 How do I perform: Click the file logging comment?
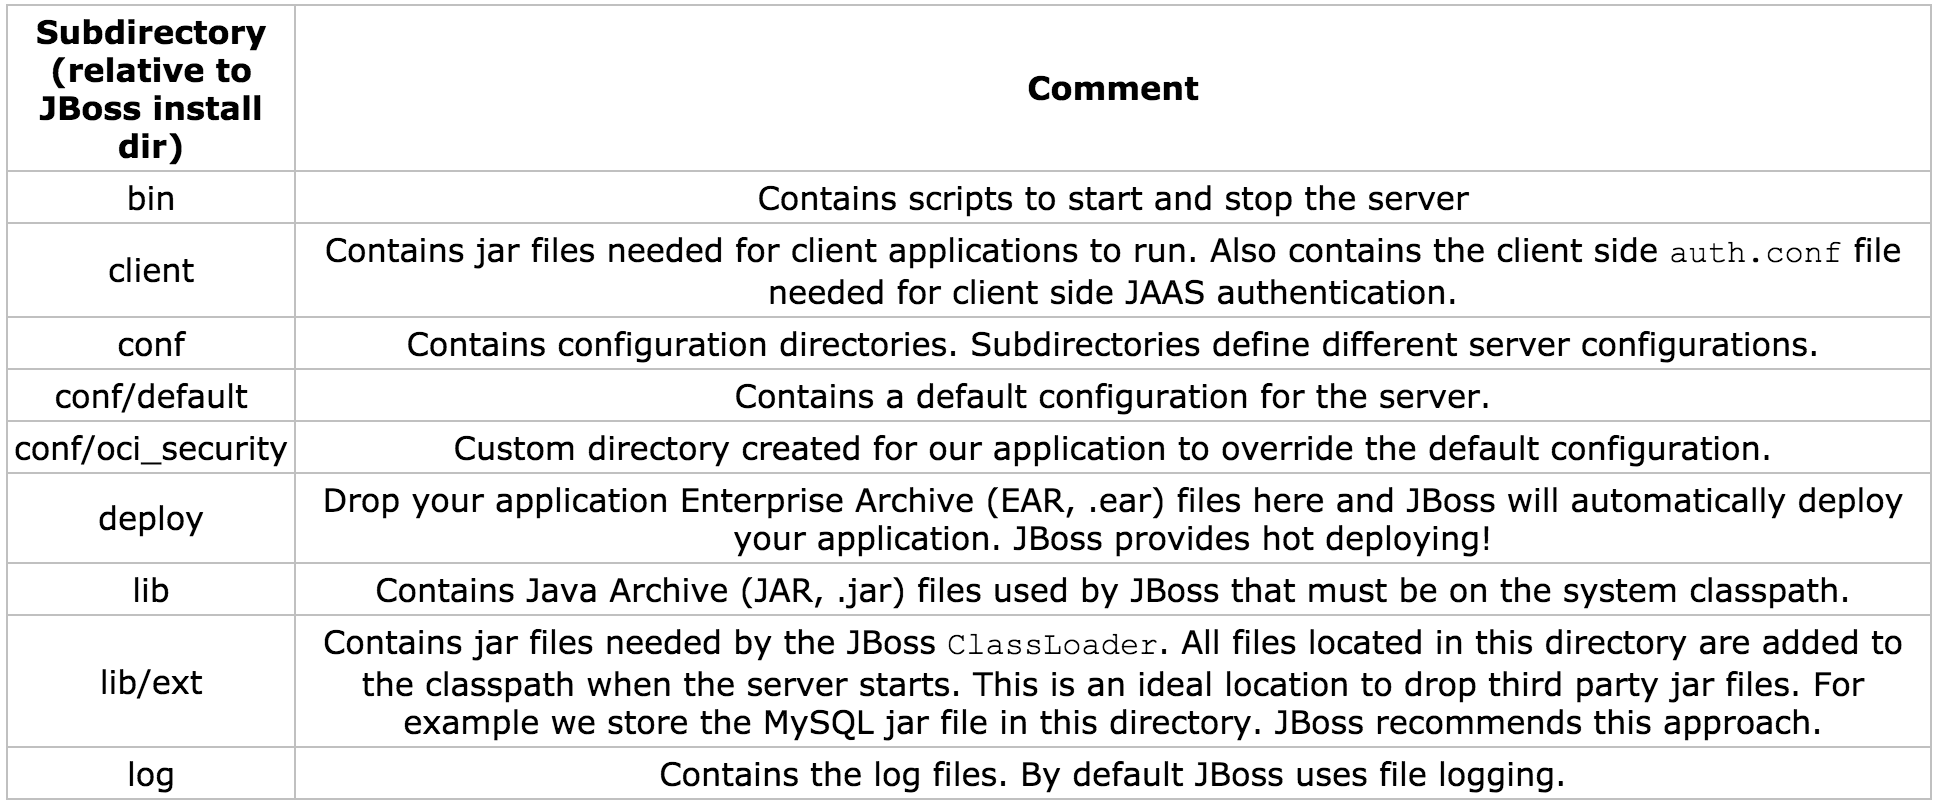[x=1112, y=774]
